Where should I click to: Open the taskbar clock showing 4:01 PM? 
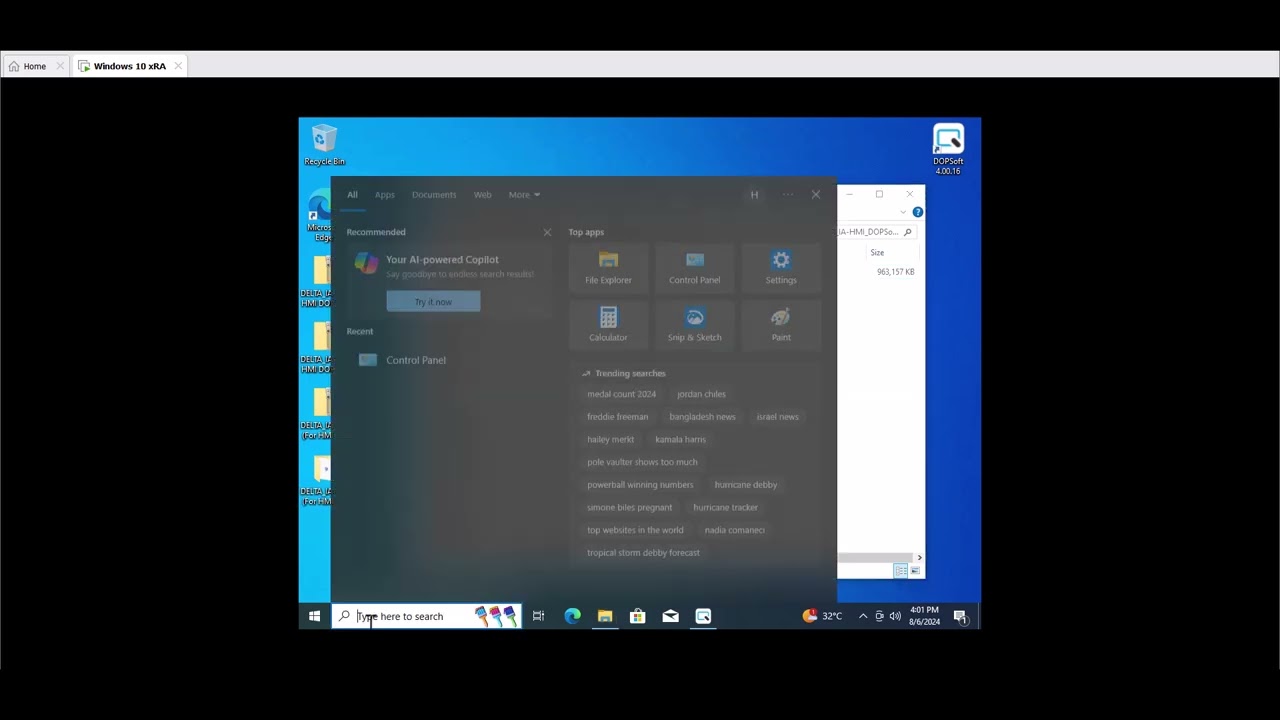pyautogui.click(x=924, y=616)
